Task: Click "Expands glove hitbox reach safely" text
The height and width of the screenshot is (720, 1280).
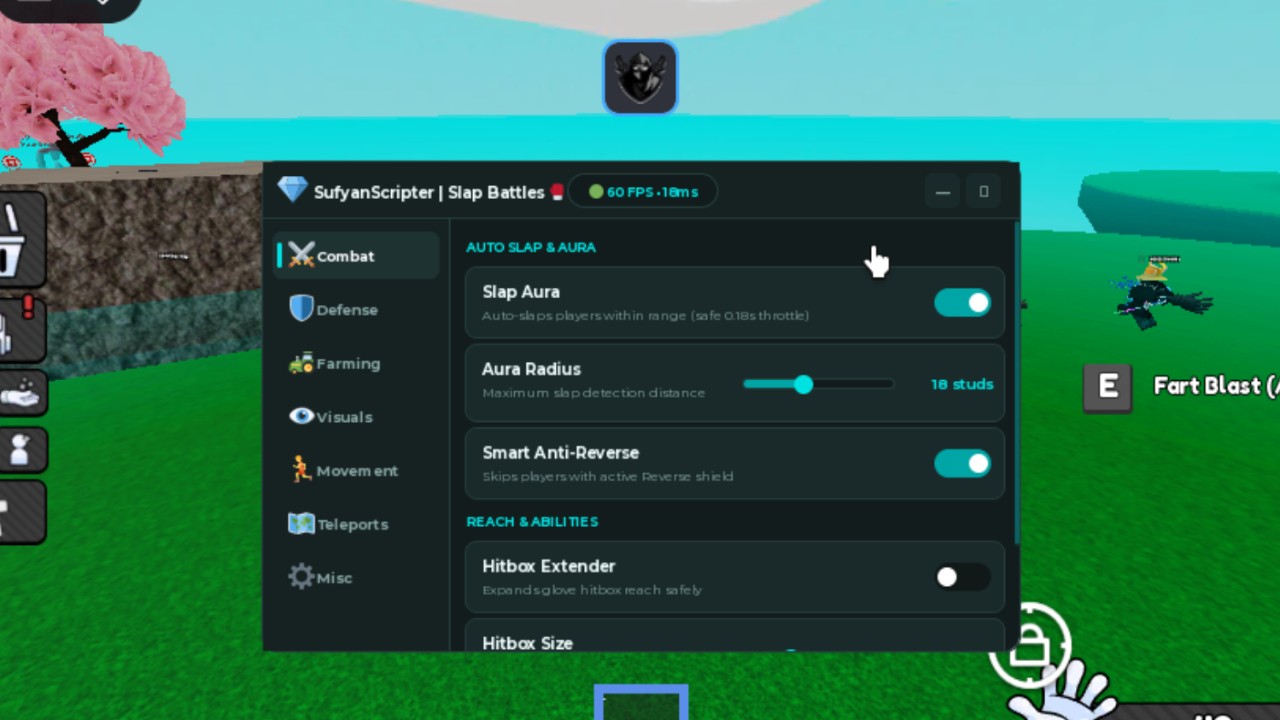Action: click(592, 590)
